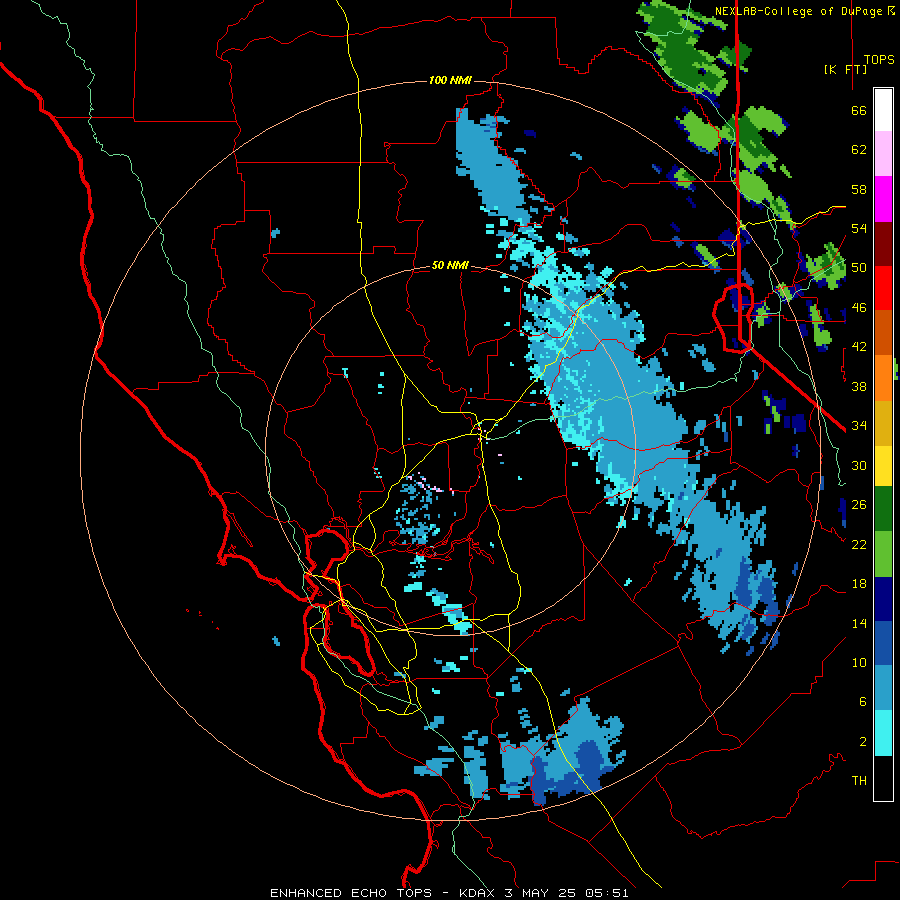Image resolution: width=900 pixels, height=900 pixels.
Task: Select the light pink legend swatch
Action: coord(883,153)
